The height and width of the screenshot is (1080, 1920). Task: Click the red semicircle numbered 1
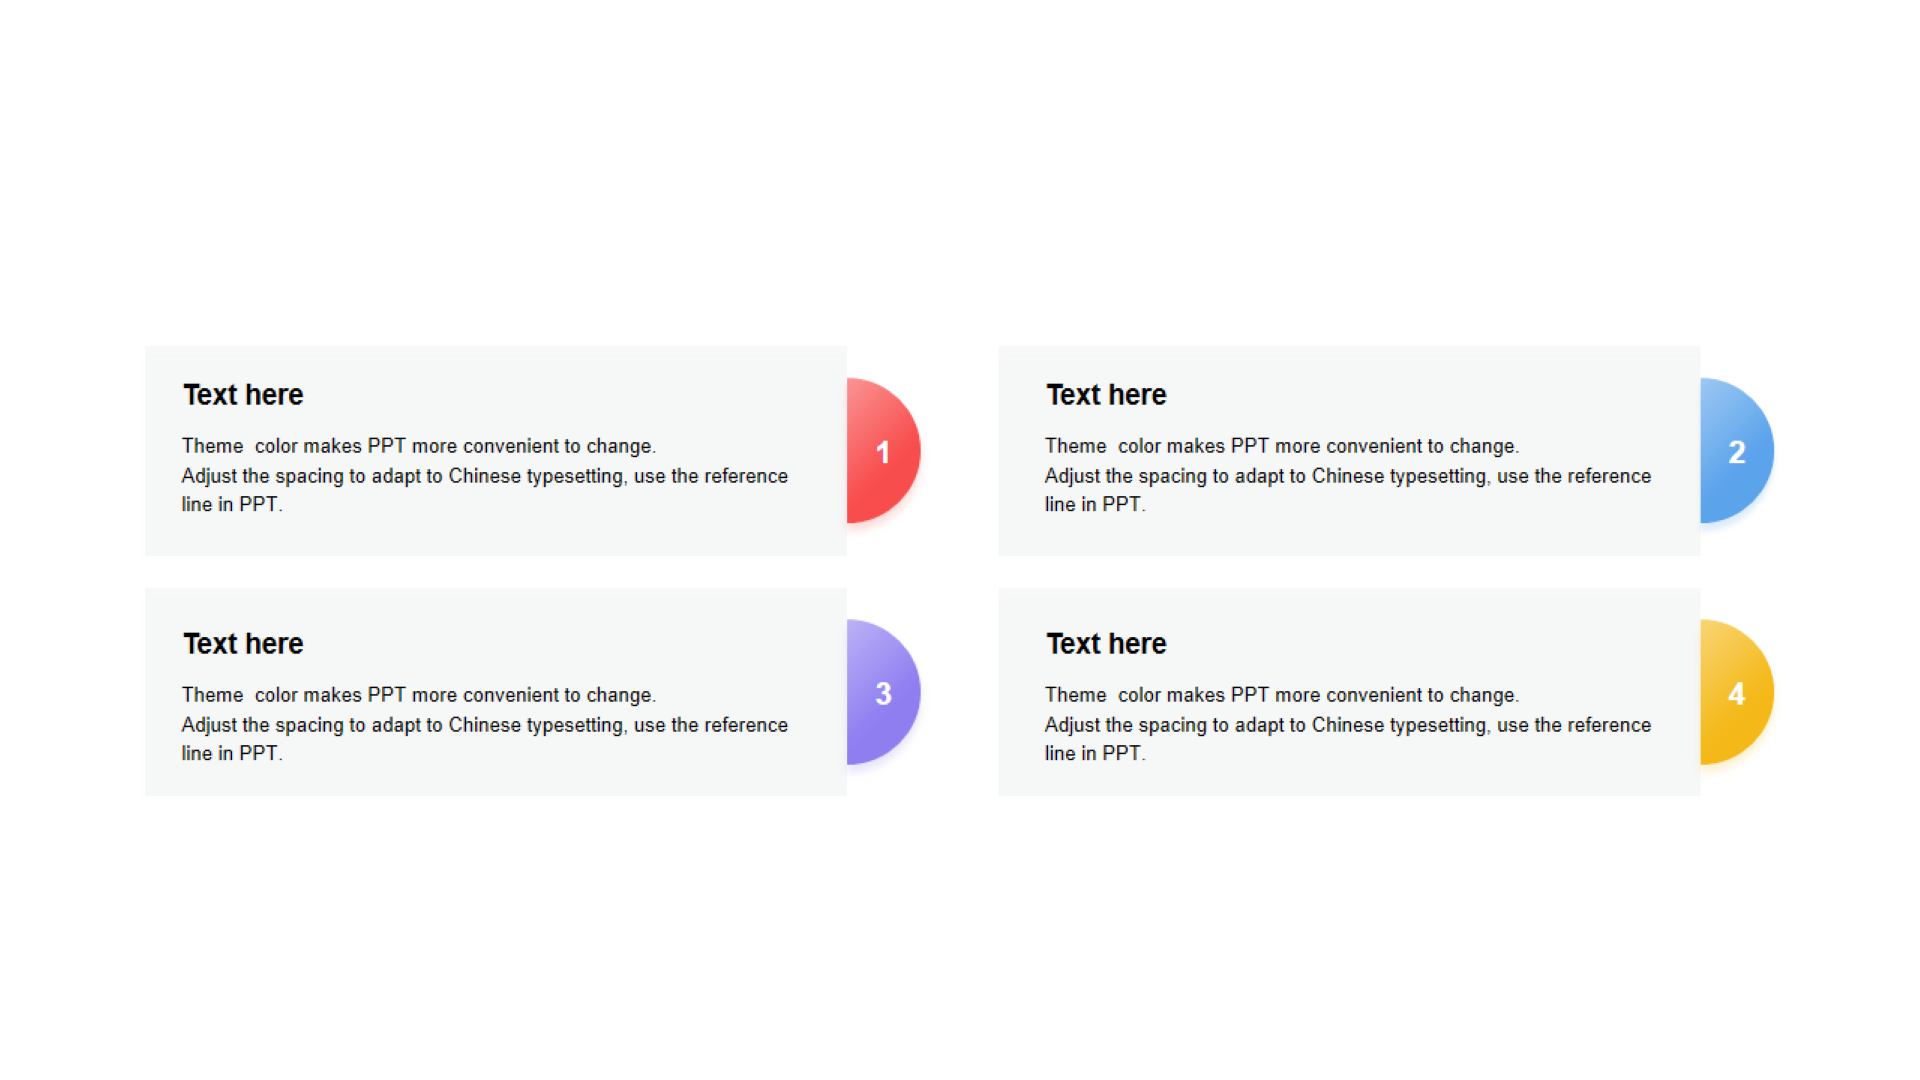click(883, 451)
